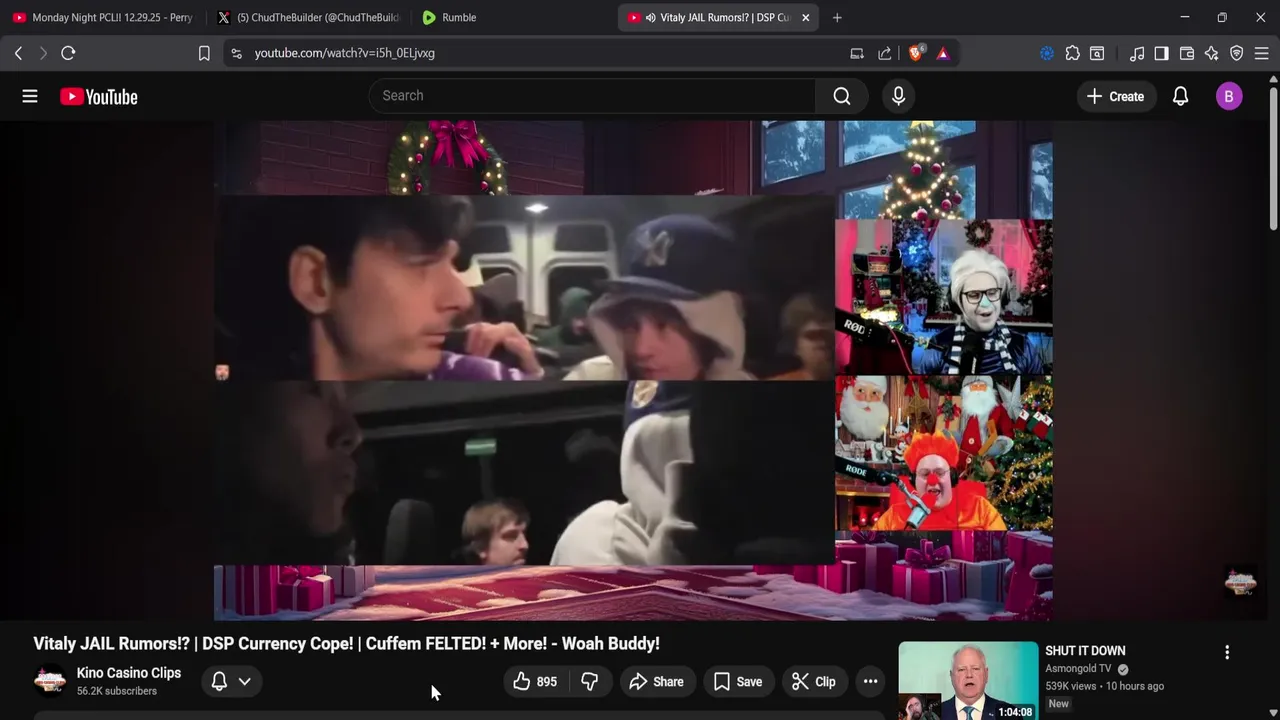The image size is (1280, 720).
Task: Open the YouTube guide hamburger menu
Action: pos(30,96)
